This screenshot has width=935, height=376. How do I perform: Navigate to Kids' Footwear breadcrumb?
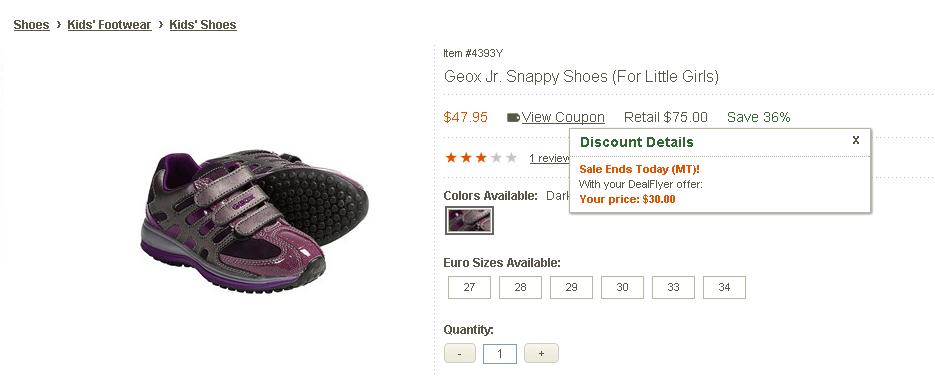tap(109, 25)
